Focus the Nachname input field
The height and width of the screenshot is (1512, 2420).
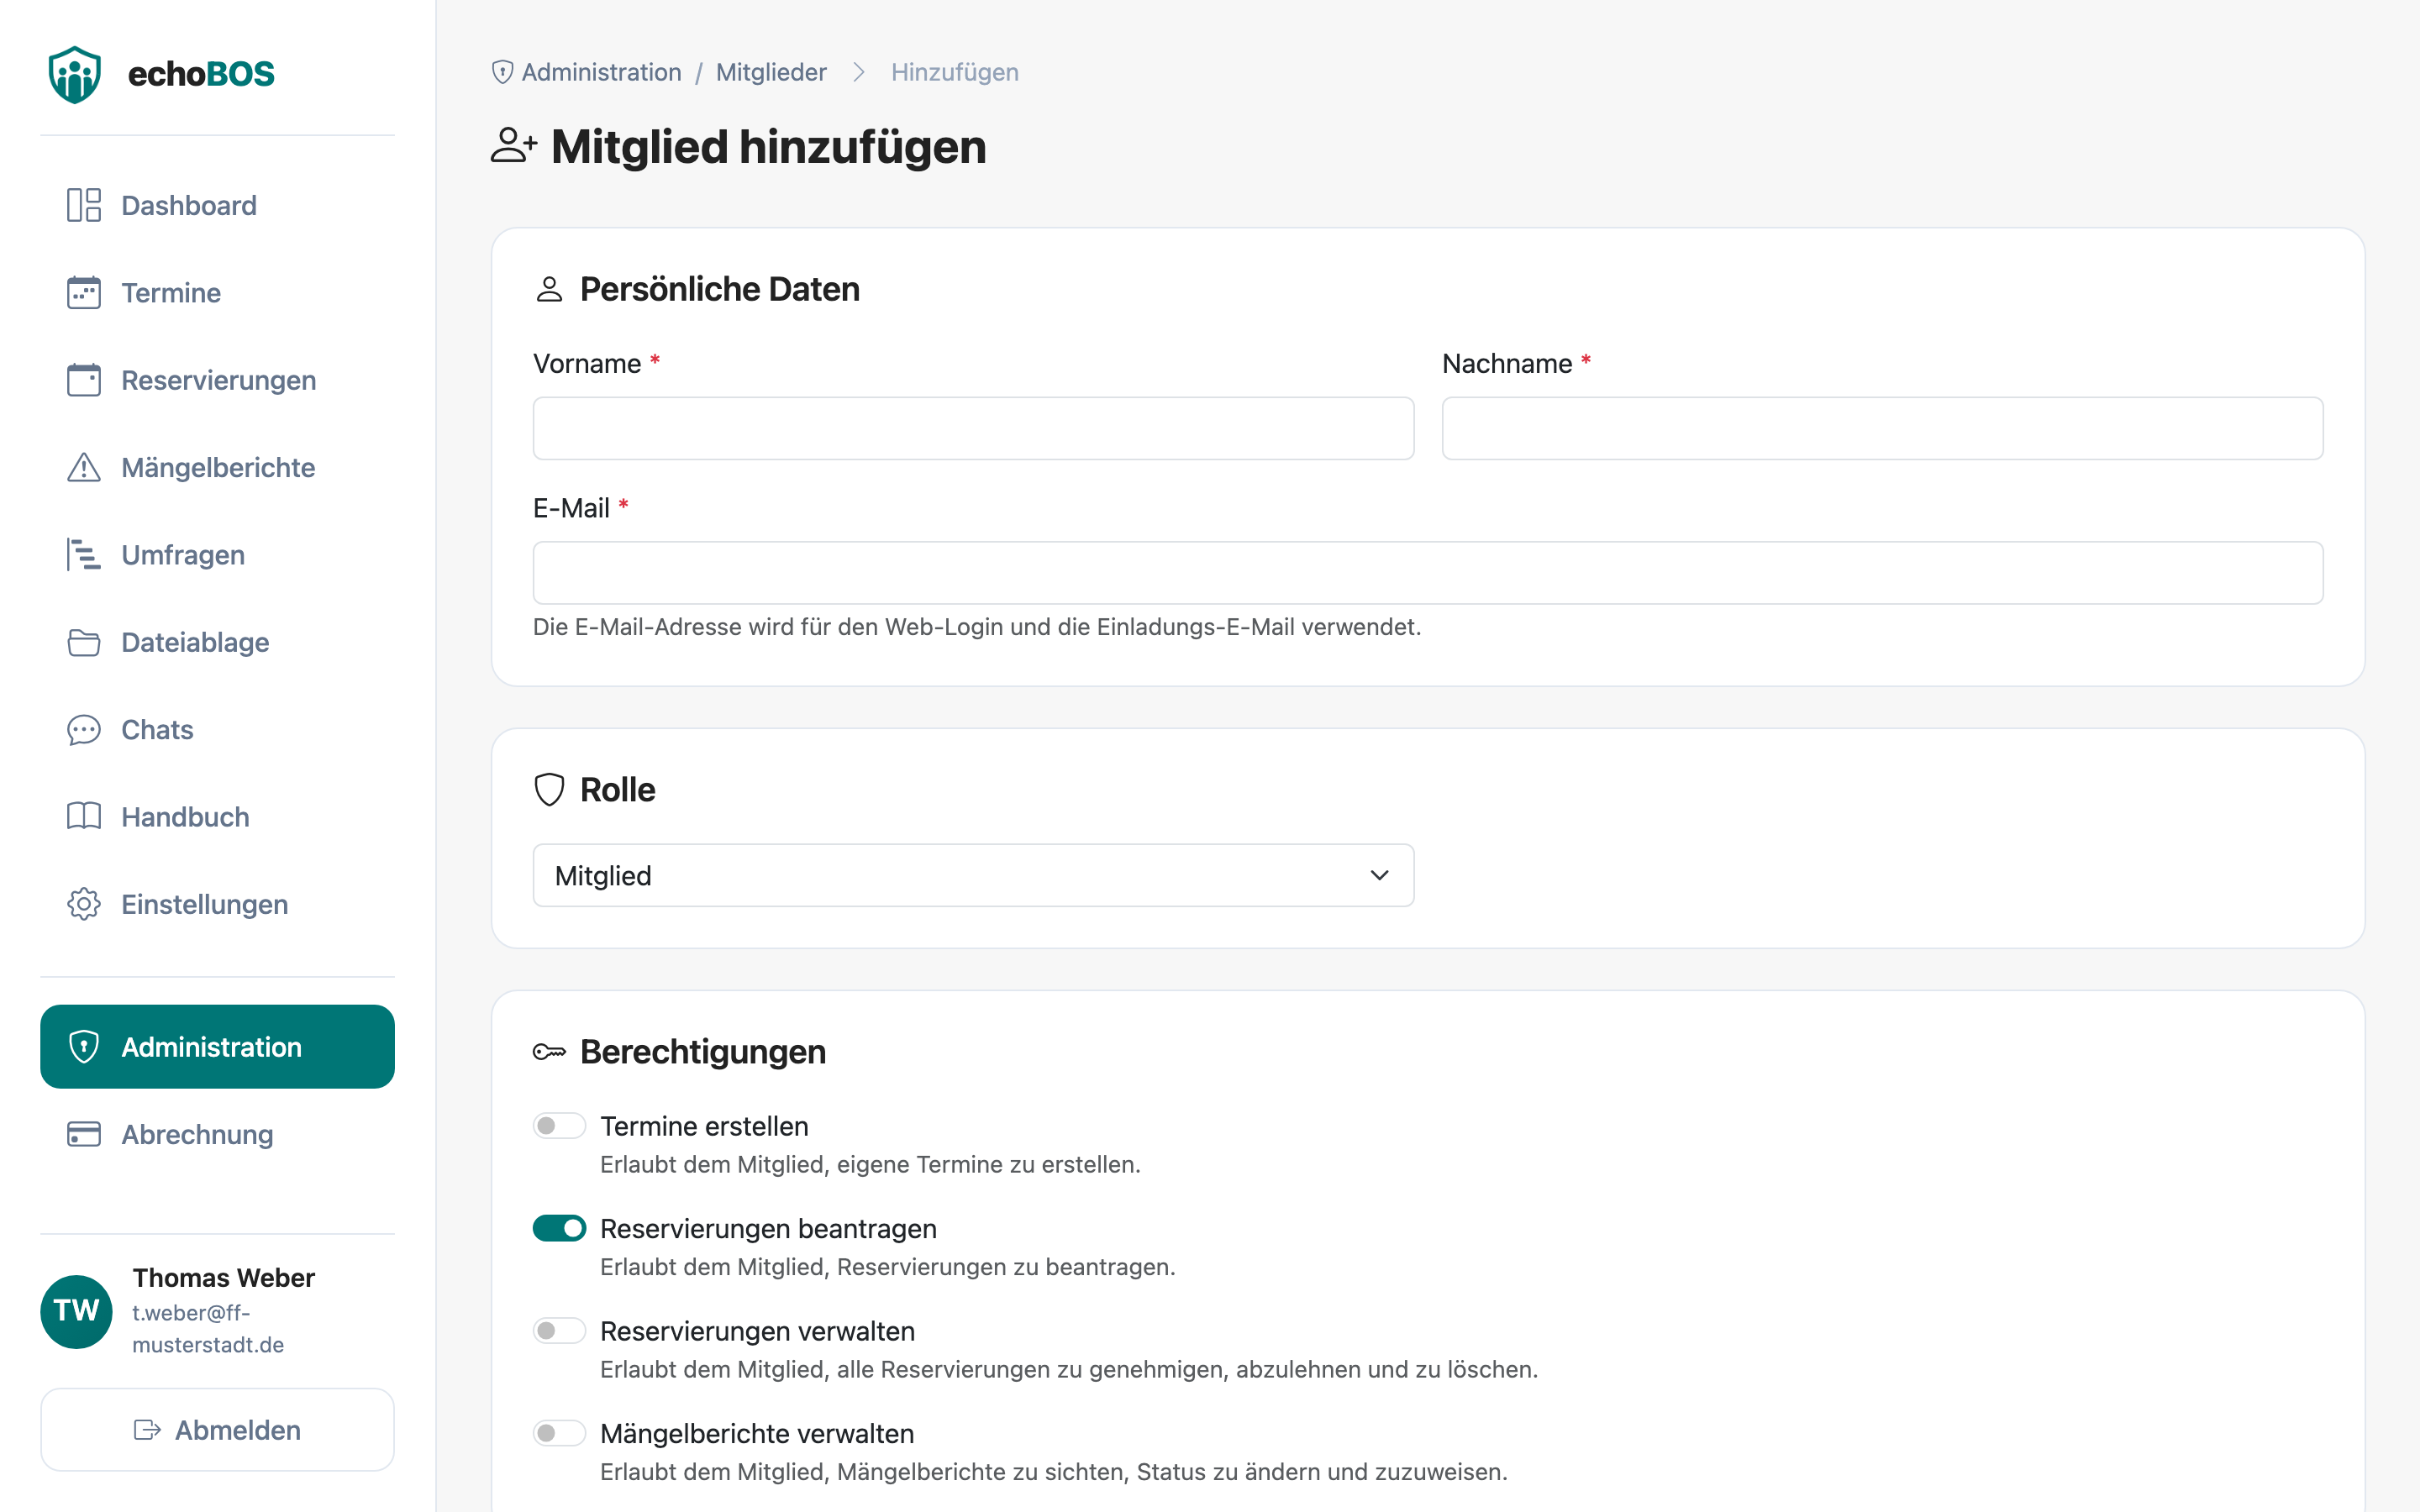tap(1882, 429)
